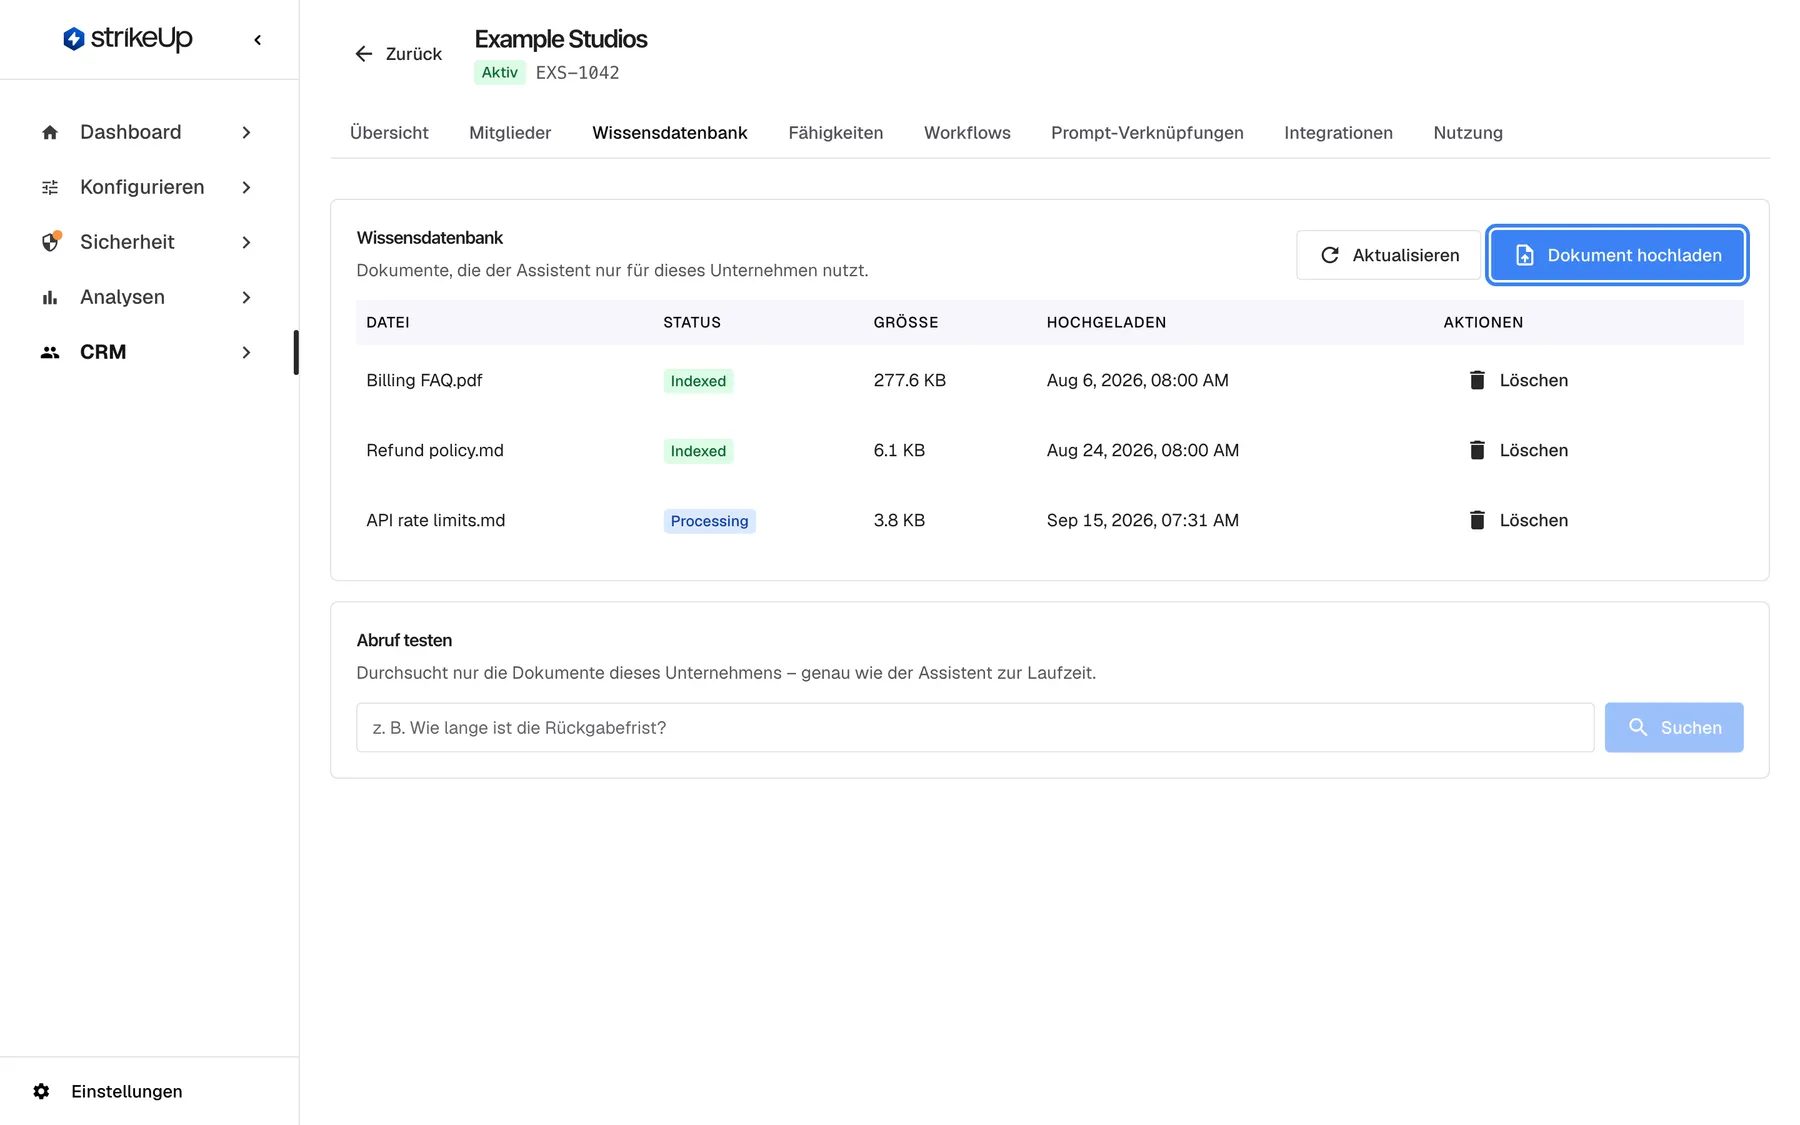Click the refresh icon in Aktualisieren
This screenshot has height=1125, width=1800.
(x=1330, y=256)
